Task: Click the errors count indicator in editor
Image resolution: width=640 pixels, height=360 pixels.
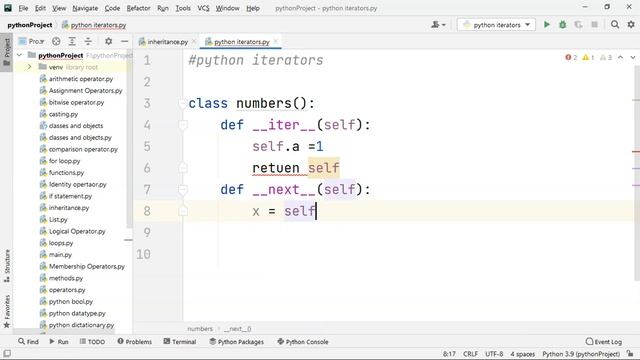Action: click(x=571, y=58)
